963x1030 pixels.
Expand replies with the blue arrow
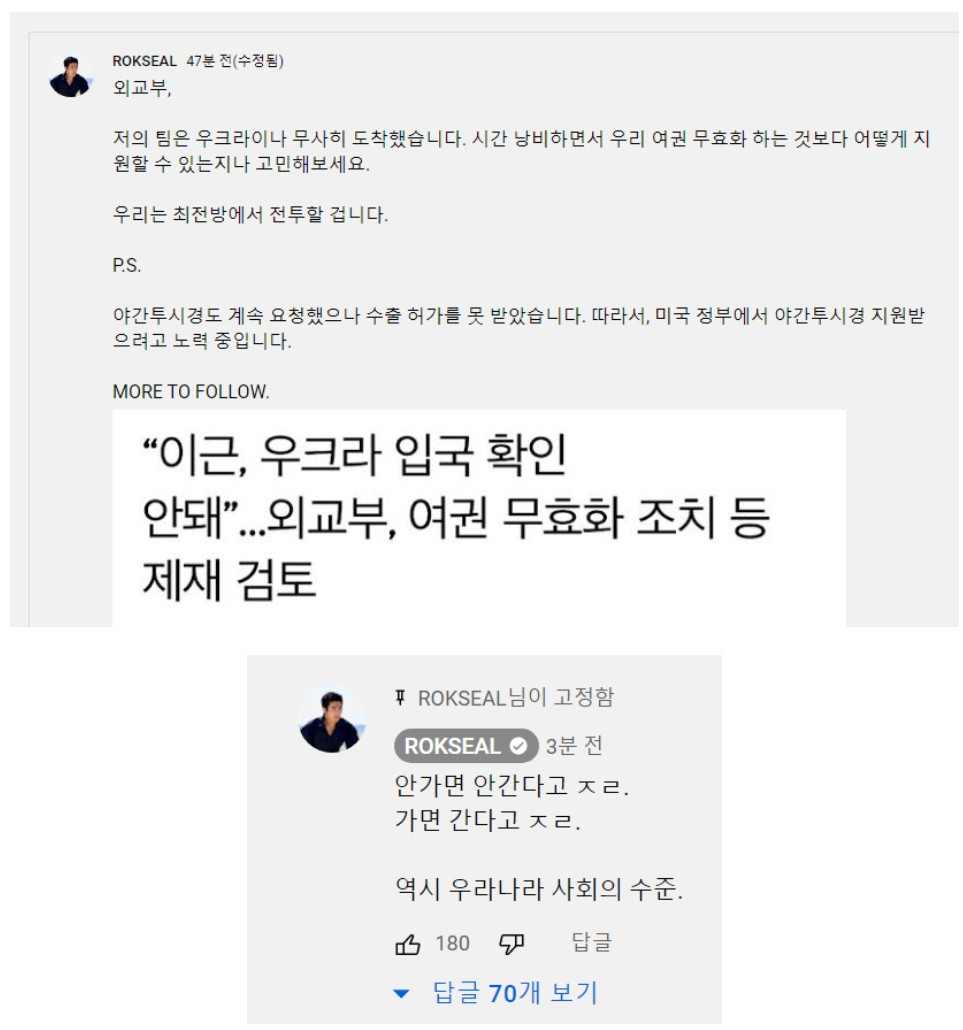coord(401,994)
